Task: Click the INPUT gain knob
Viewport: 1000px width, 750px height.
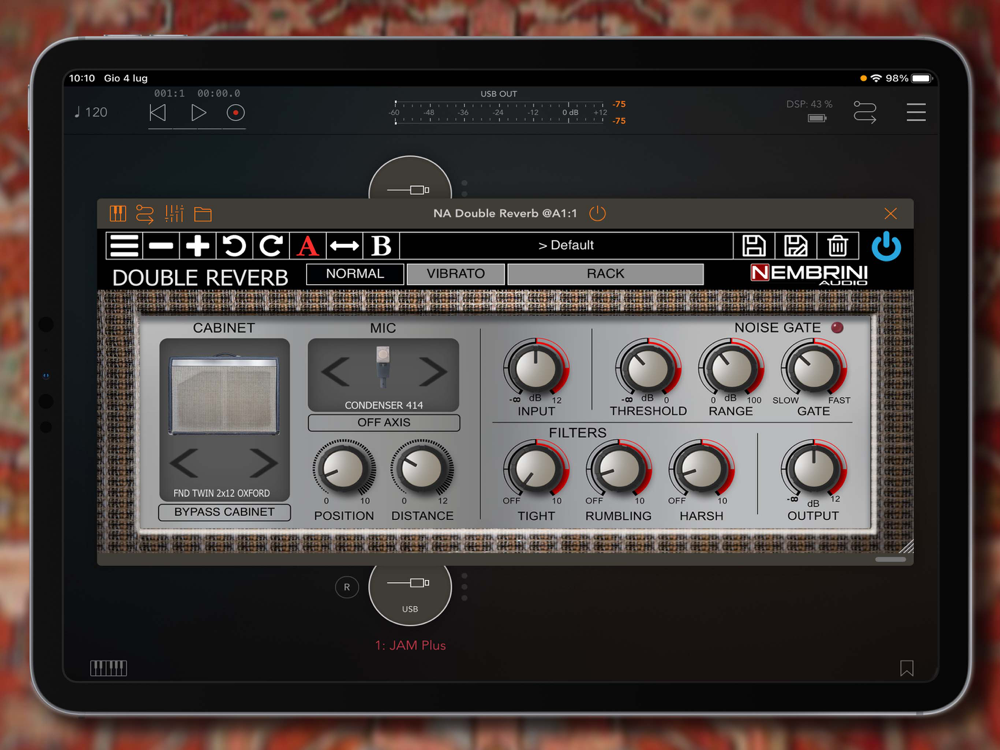Action: tap(536, 369)
